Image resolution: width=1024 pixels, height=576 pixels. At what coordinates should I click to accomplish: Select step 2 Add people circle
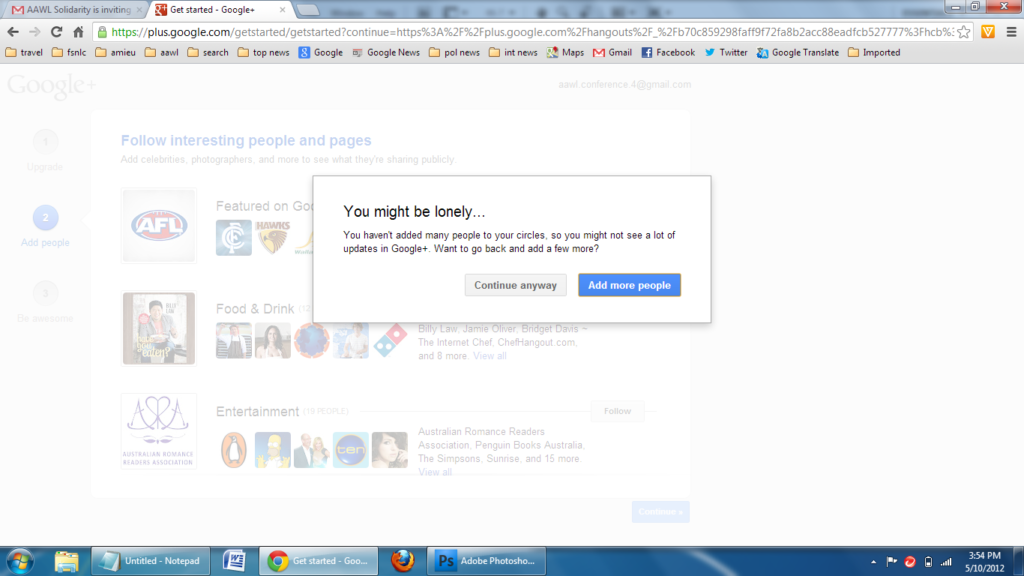coord(45,217)
